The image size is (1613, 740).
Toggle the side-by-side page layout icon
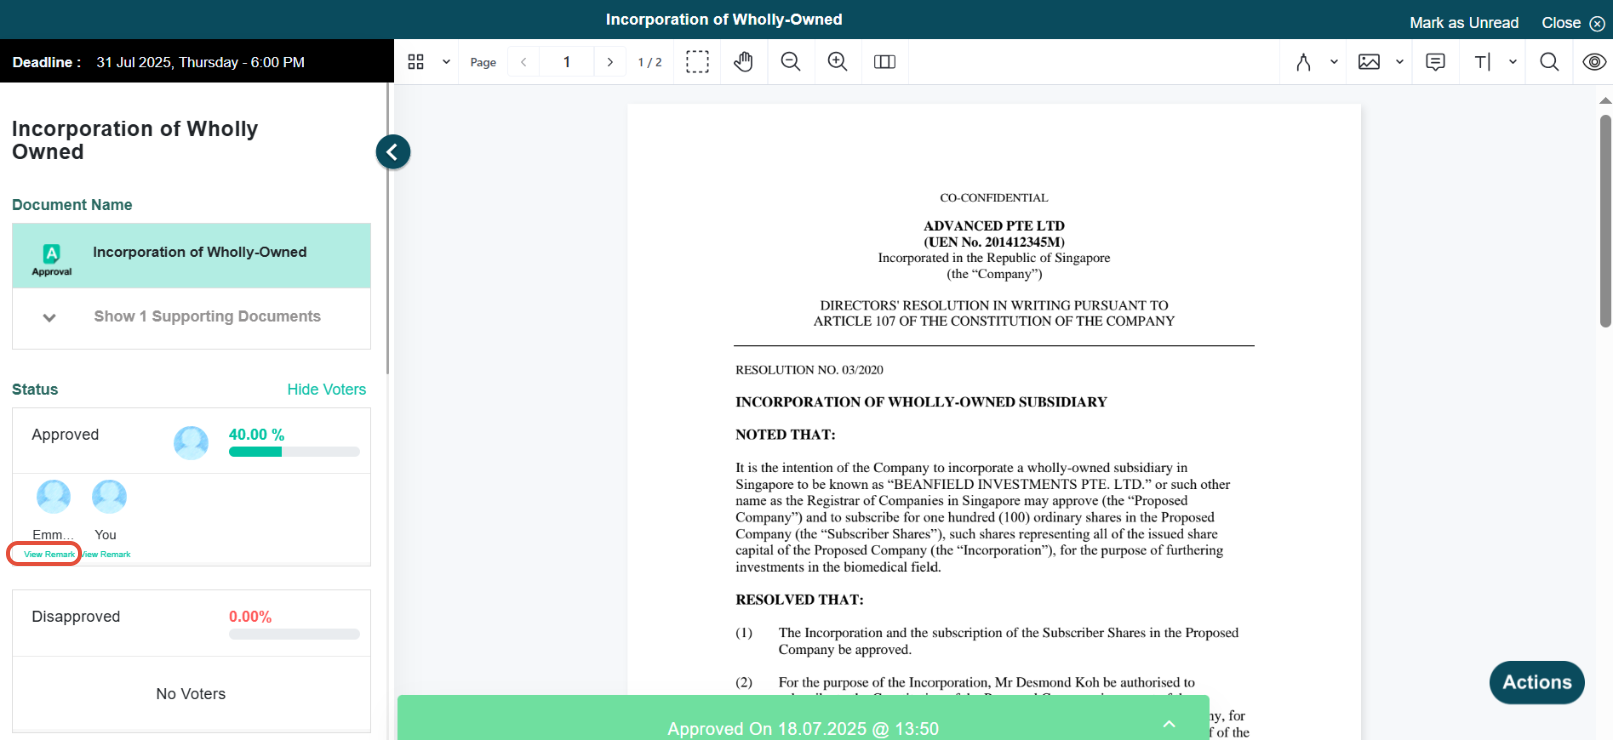pos(885,62)
